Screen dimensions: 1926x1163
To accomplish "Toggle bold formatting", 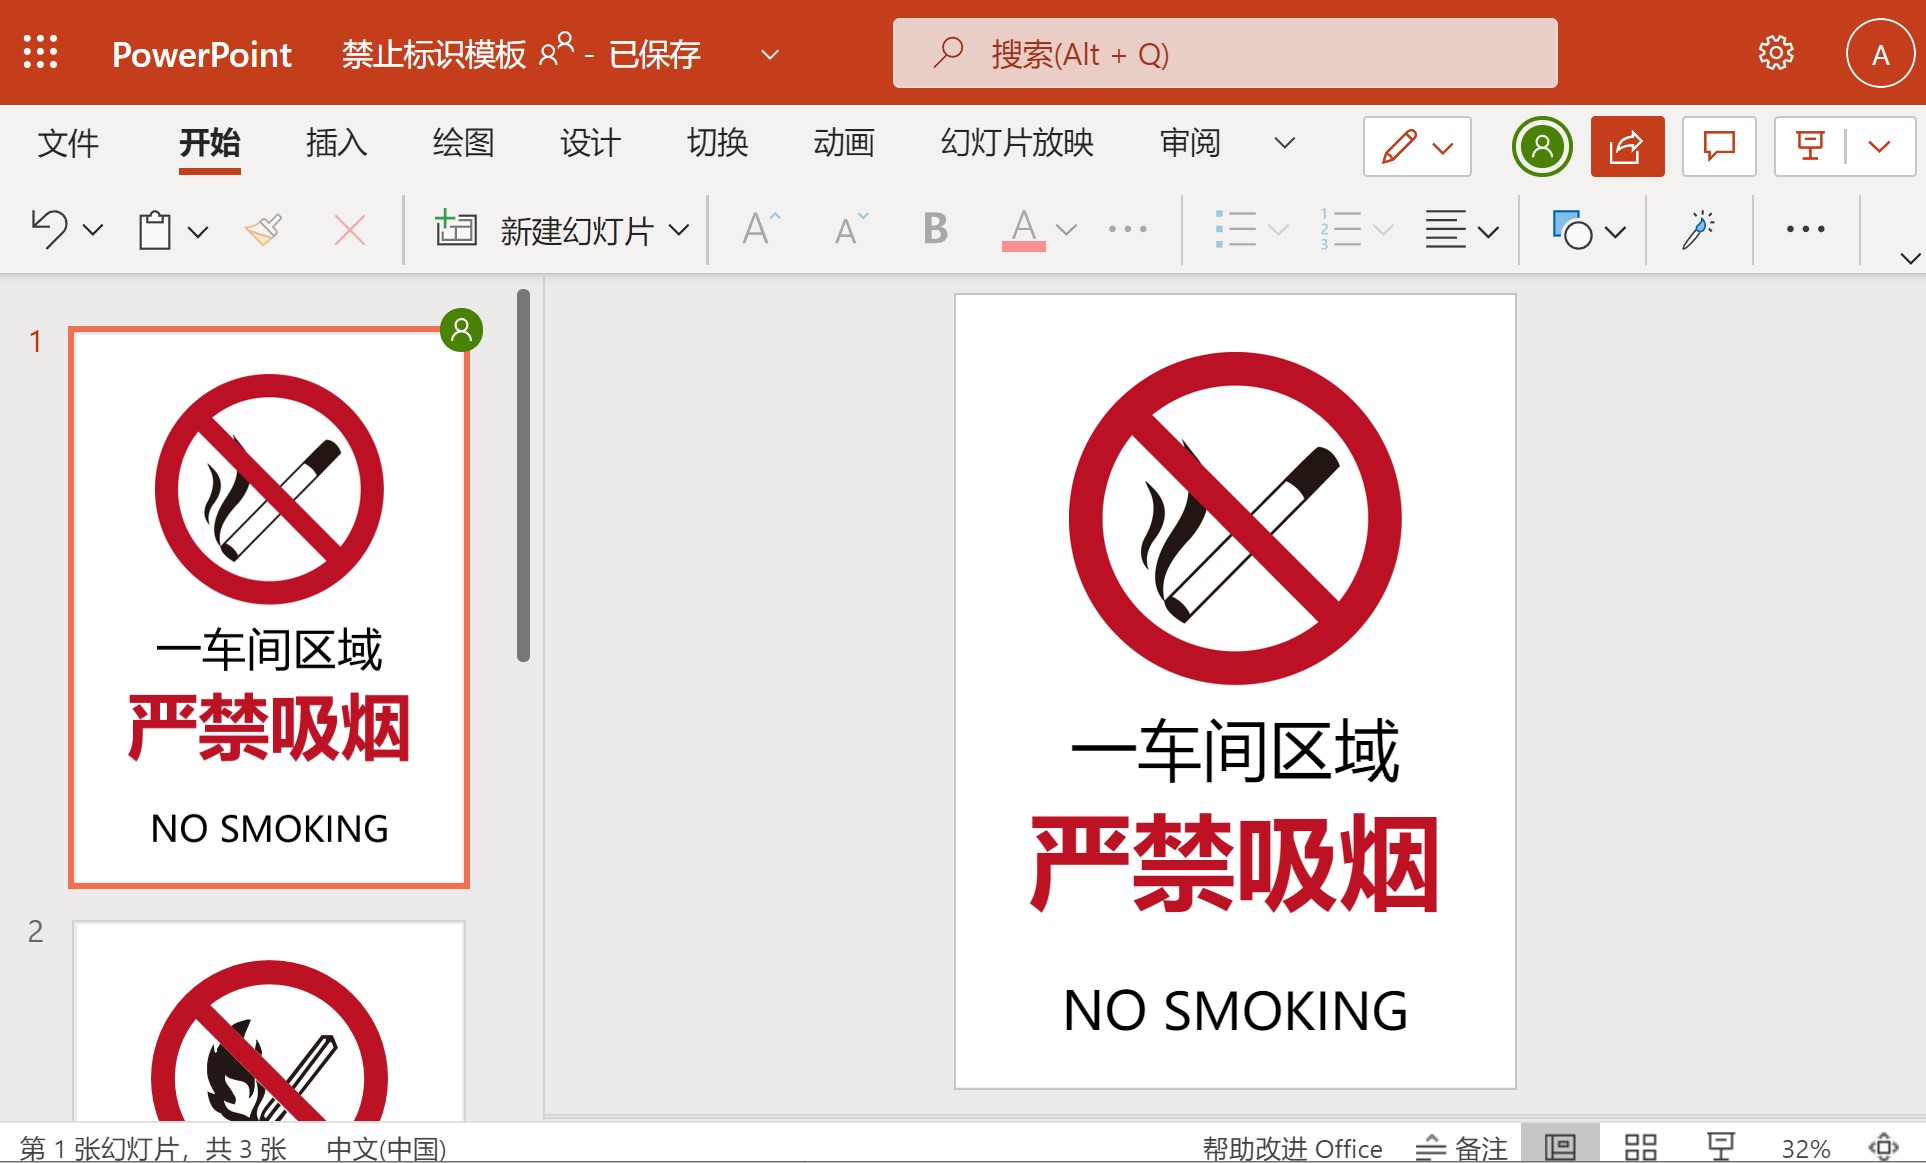I will pyautogui.click(x=935, y=230).
